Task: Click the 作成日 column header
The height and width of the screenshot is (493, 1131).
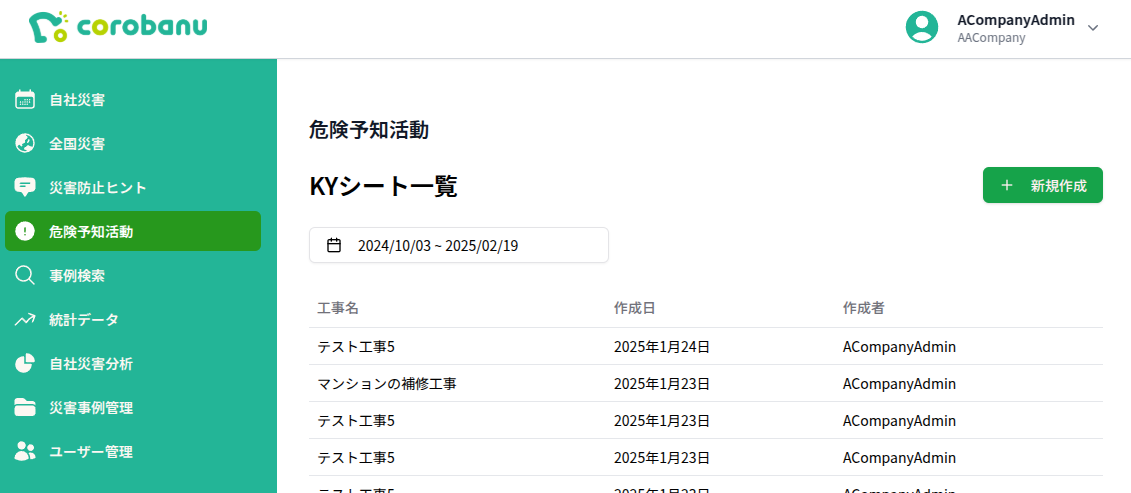Action: click(x=635, y=308)
